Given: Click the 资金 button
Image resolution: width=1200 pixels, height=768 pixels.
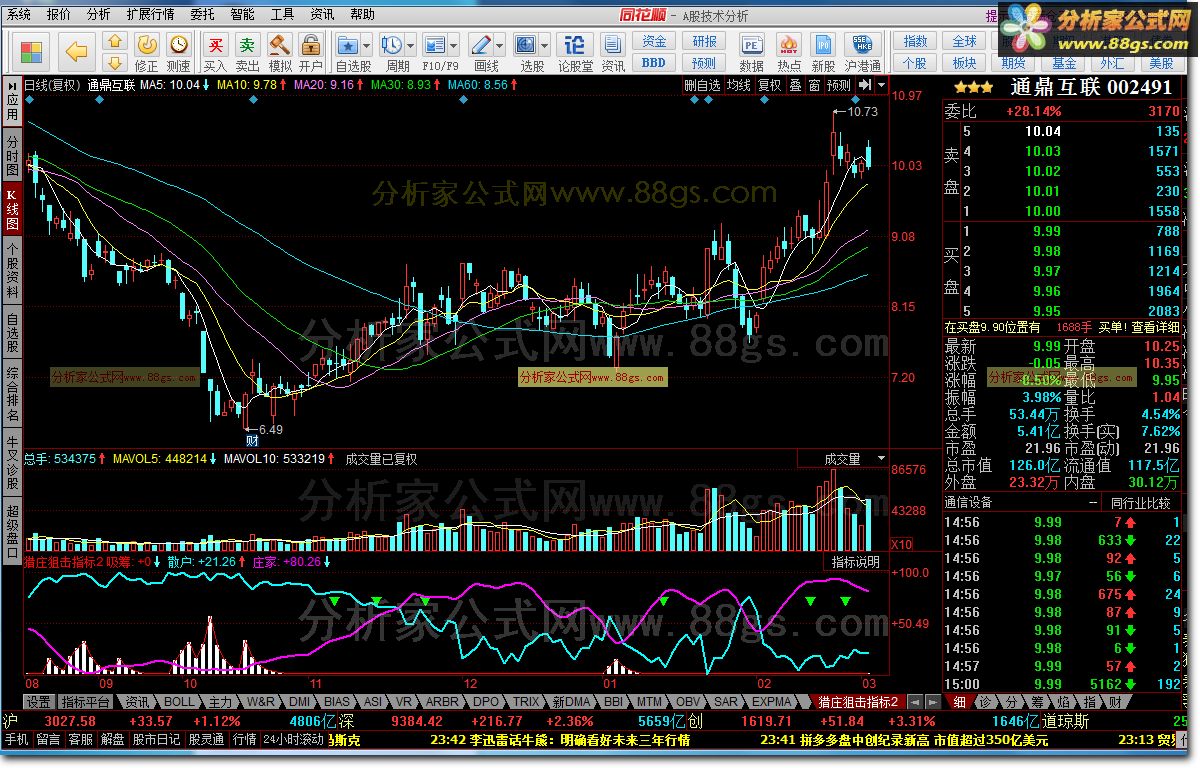Looking at the screenshot, I should click(654, 41).
